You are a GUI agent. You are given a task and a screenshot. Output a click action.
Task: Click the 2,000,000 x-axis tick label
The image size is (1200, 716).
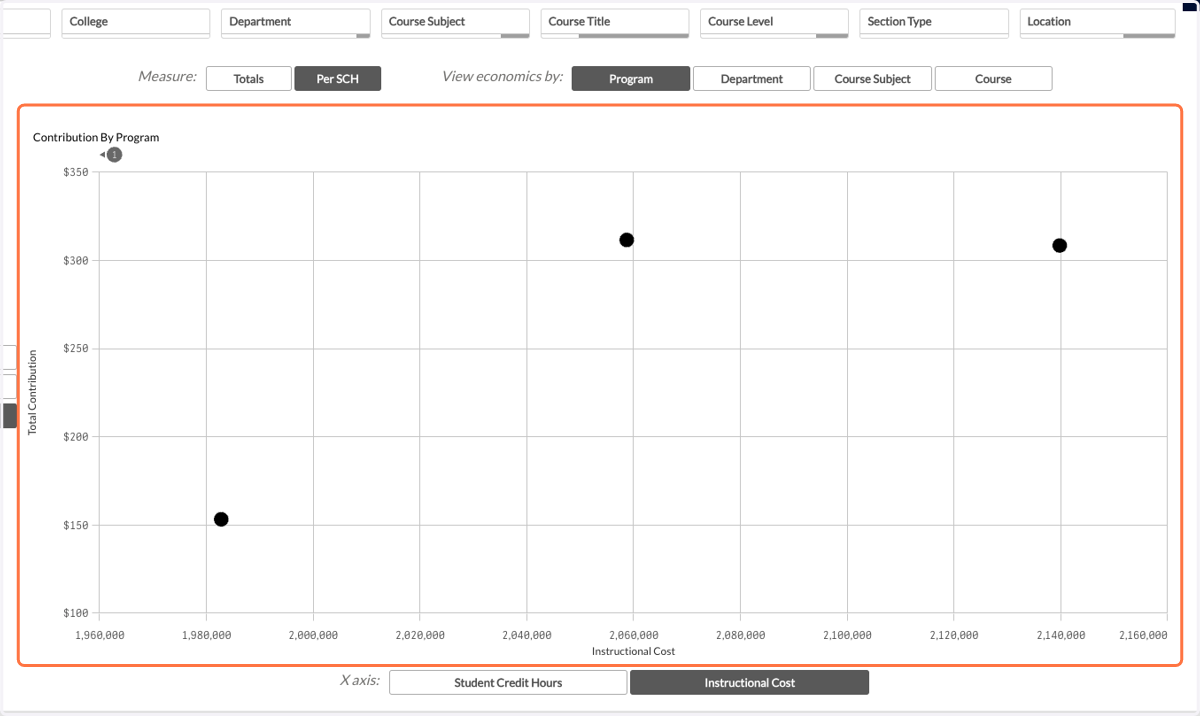click(313, 635)
